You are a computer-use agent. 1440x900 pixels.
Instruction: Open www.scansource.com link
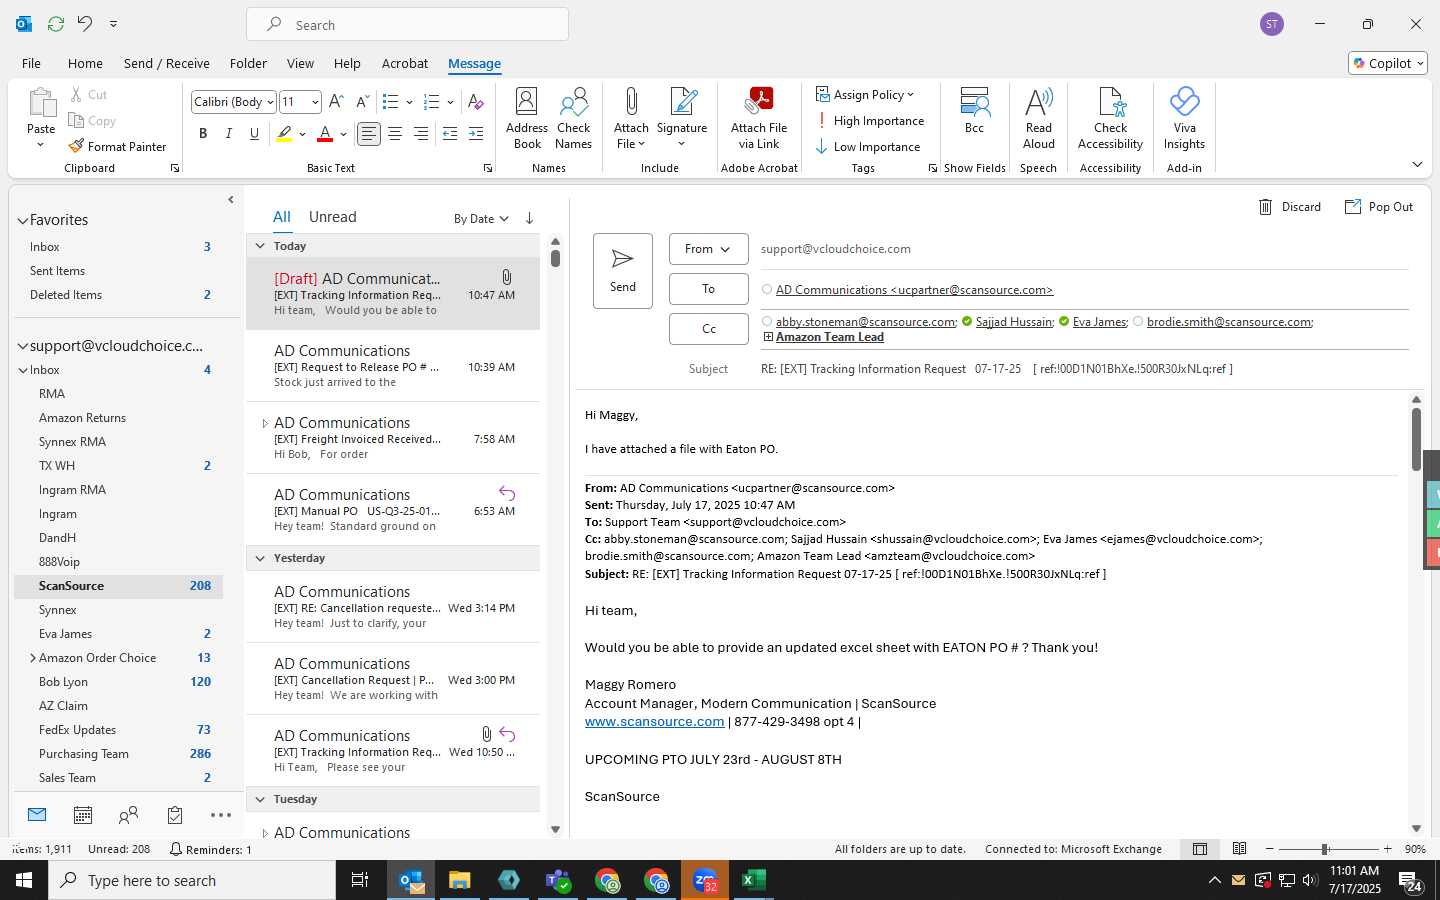point(654,721)
